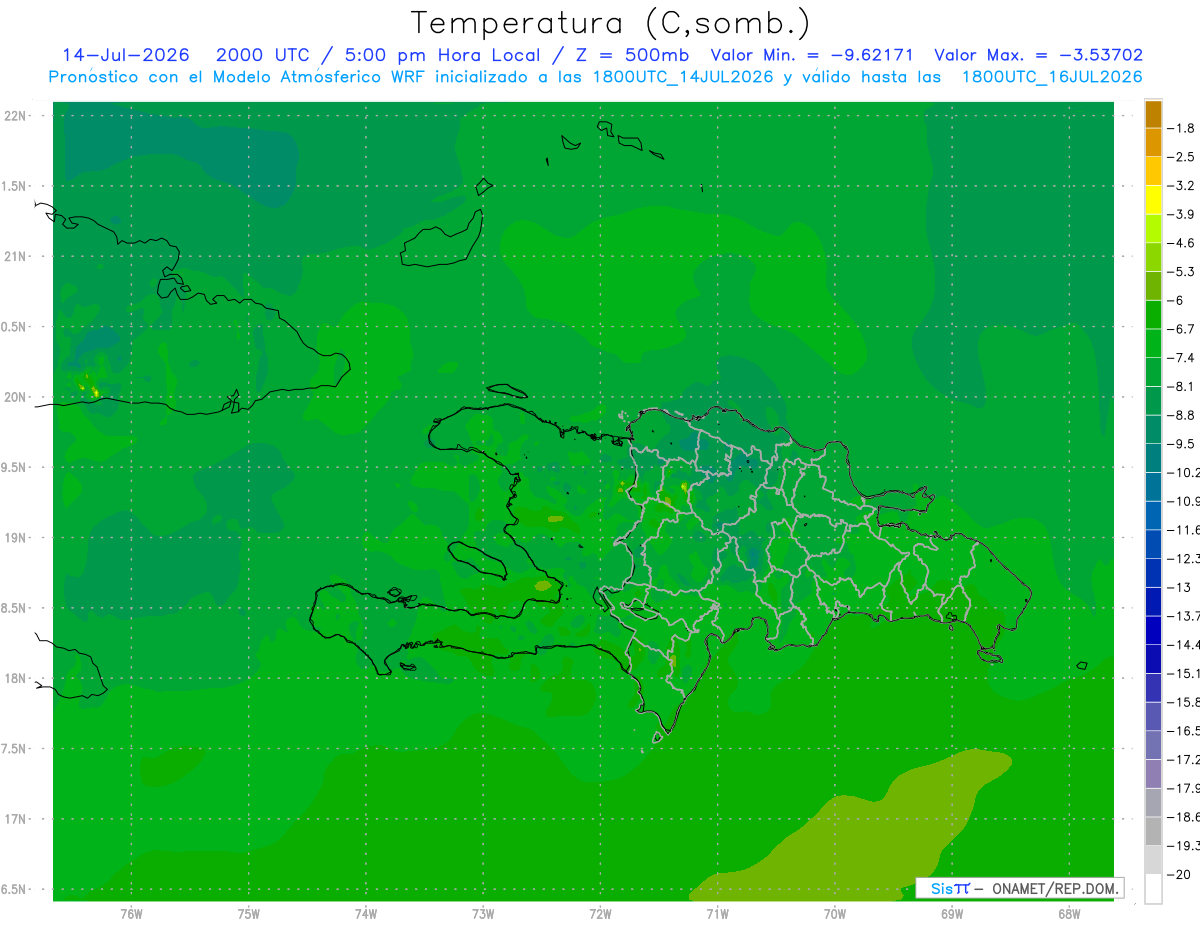Click the "76W" longitude label
Viewport: 1200px width, 927px height.
(x=131, y=914)
